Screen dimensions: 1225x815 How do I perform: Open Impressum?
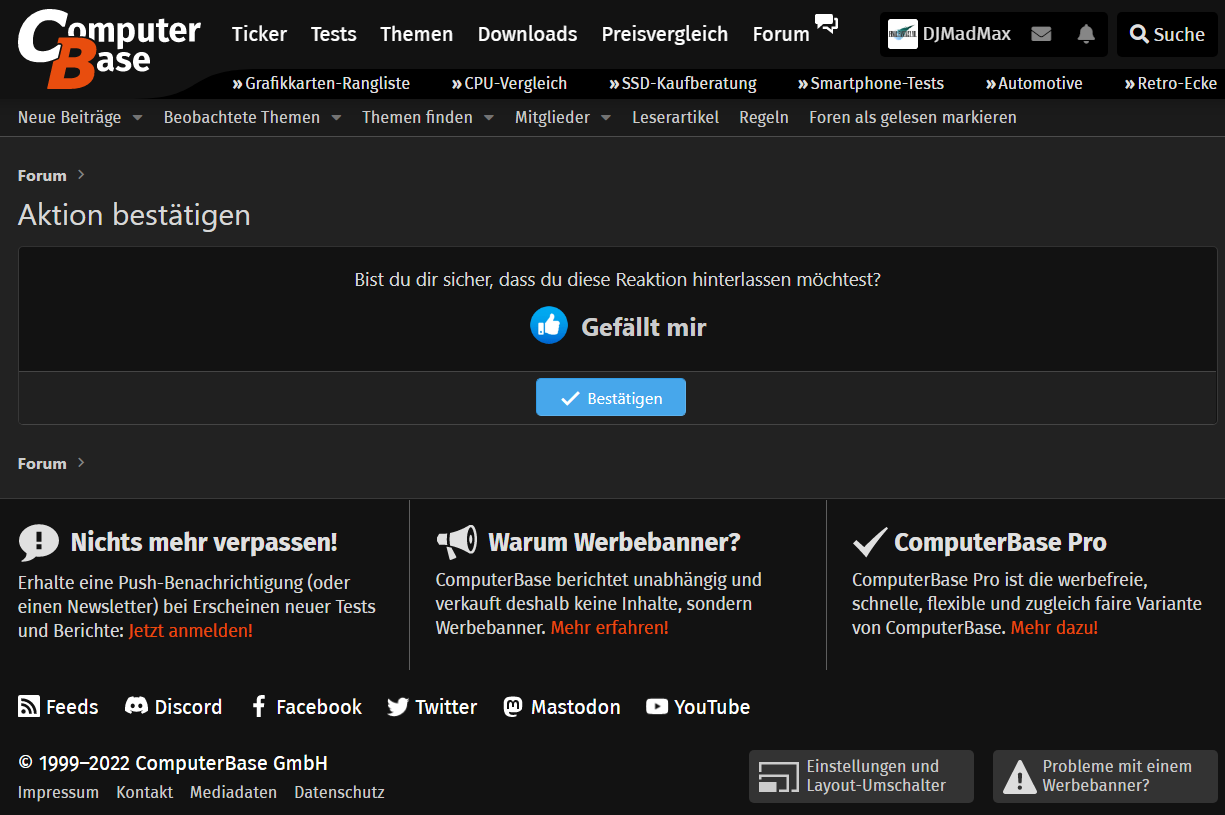click(x=58, y=792)
